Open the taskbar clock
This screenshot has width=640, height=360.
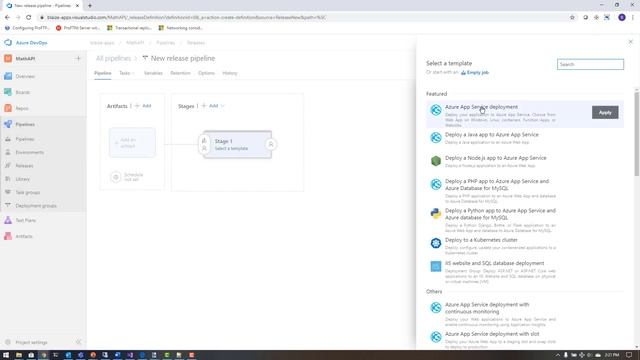click(x=612, y=355)
